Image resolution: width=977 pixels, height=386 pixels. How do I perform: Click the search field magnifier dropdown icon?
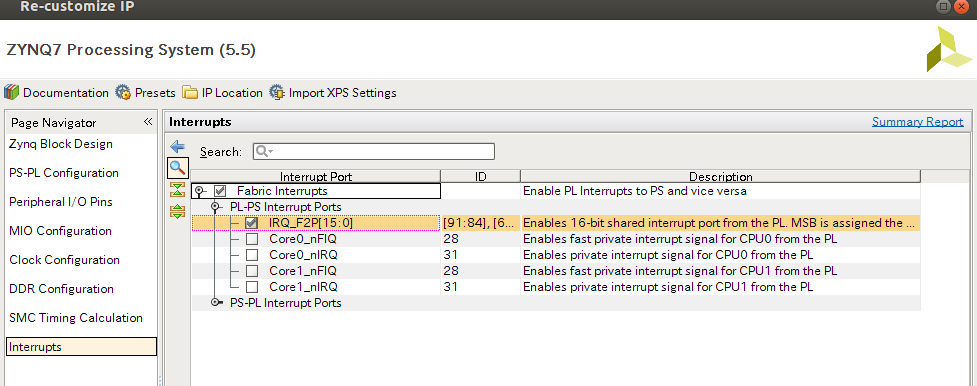pyautogui.click(x=265, y=152)
